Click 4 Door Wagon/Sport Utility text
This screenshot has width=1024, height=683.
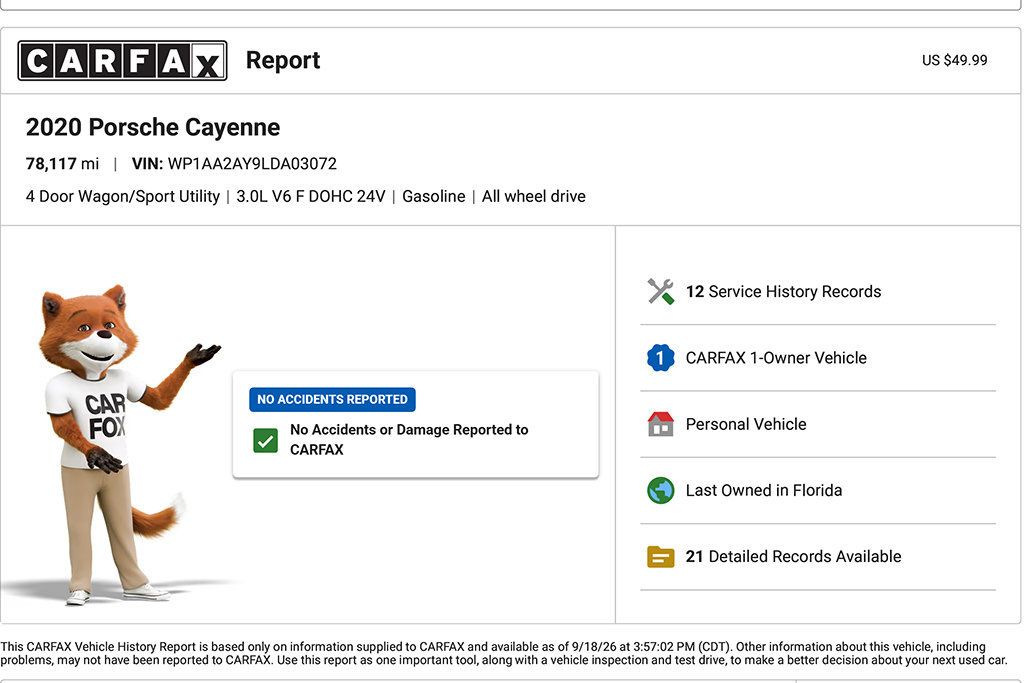(123, 197)
